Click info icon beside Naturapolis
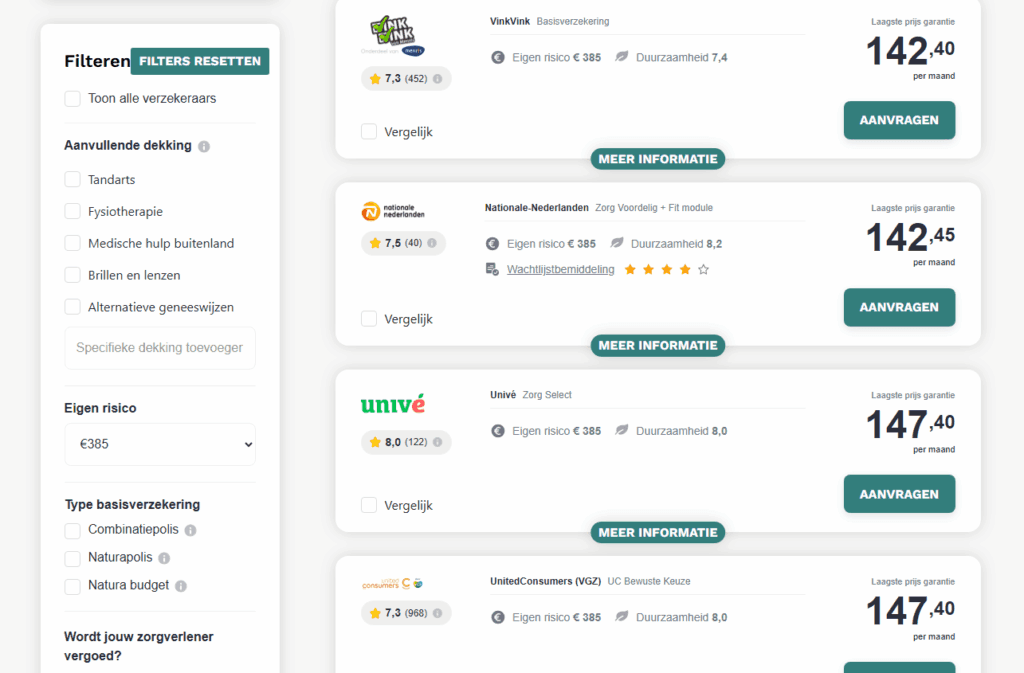1024x673 pixels. [x=164, y=558]
